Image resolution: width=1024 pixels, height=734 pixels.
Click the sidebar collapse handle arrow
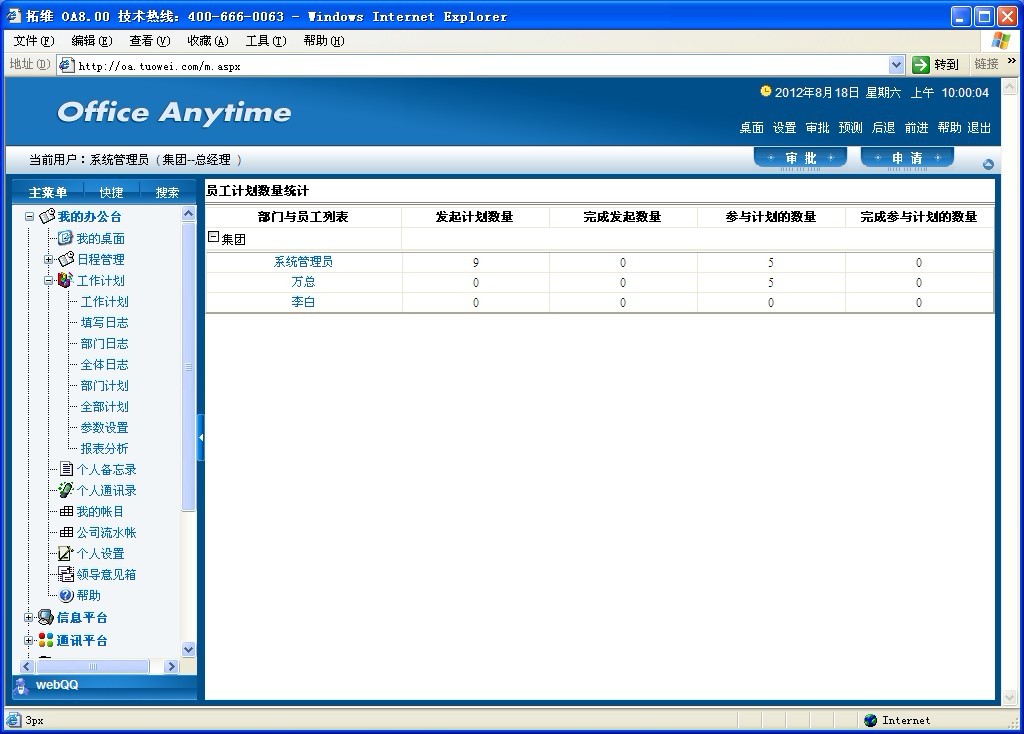click(x=201, y=438)
